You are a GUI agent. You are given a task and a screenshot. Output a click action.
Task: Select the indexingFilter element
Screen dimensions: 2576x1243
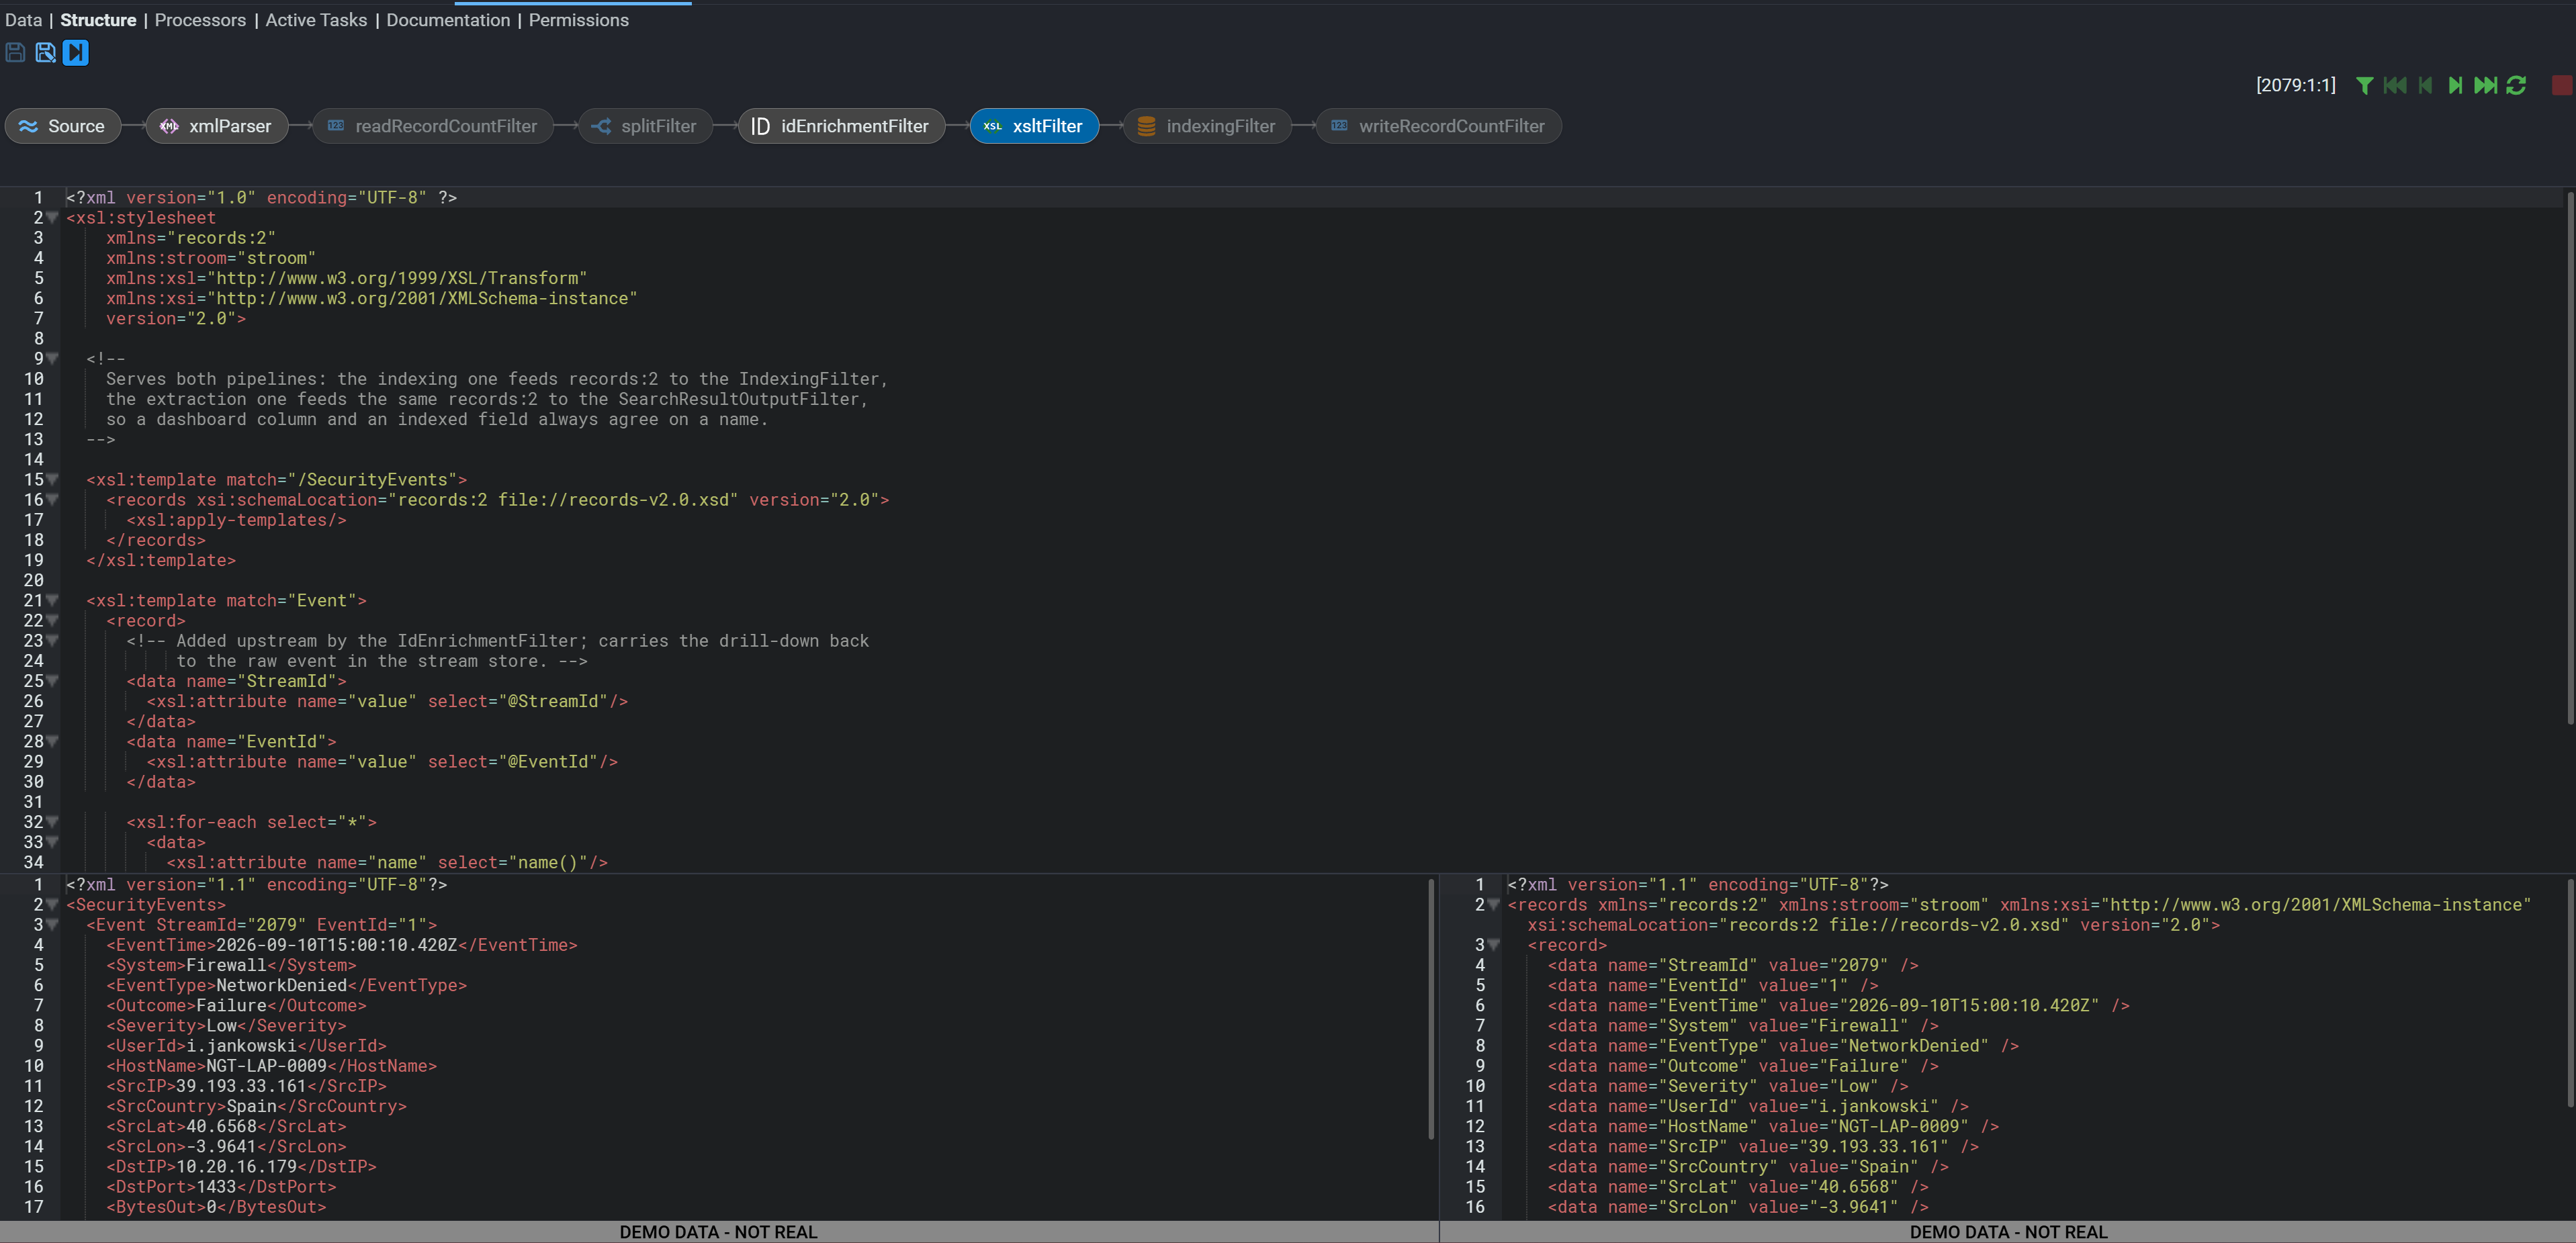coord(1207,126)
